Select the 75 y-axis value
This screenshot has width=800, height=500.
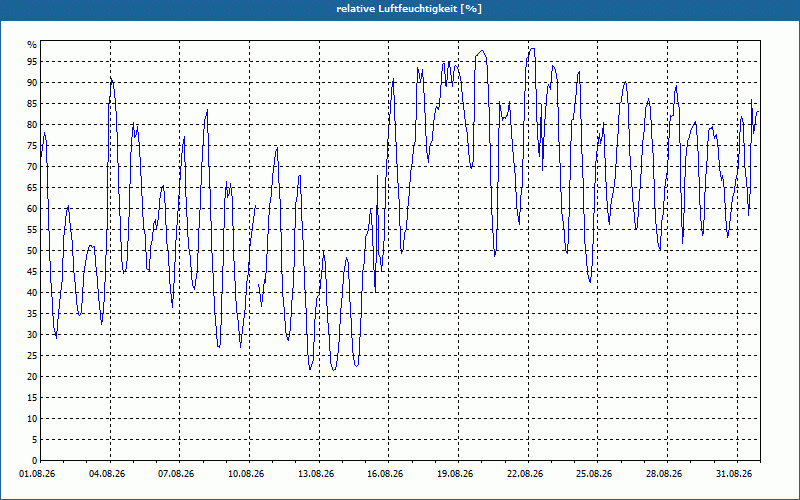point(32,145)
